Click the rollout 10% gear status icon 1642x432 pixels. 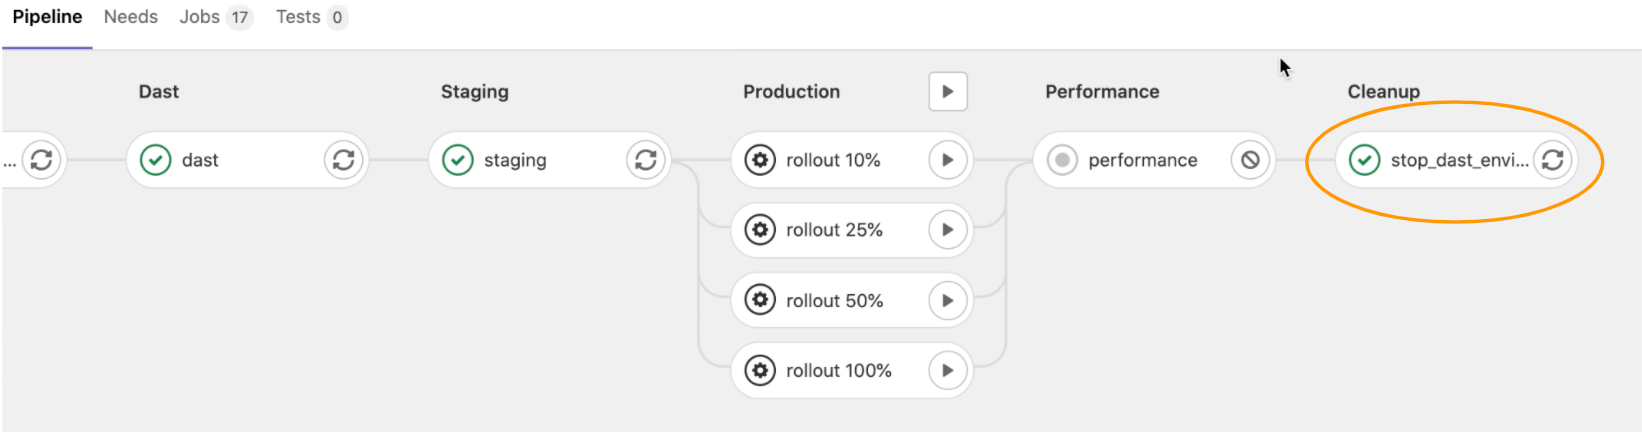click(760, 160)
